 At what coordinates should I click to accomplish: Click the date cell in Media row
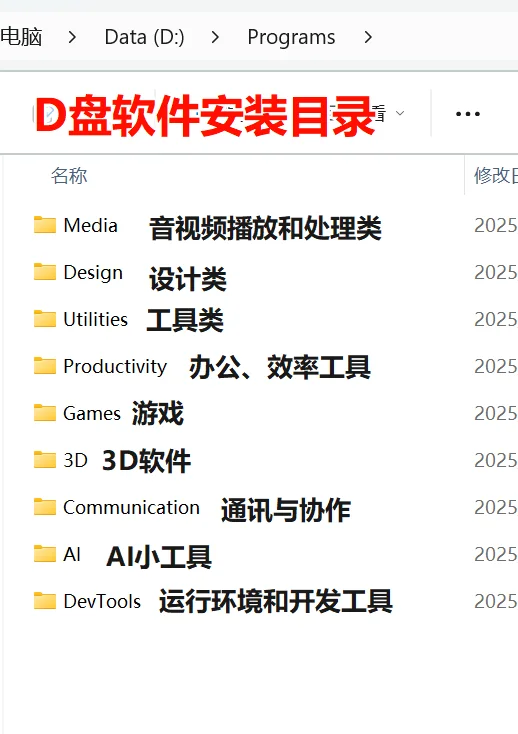pyautogui.click(x=496, y=226)
